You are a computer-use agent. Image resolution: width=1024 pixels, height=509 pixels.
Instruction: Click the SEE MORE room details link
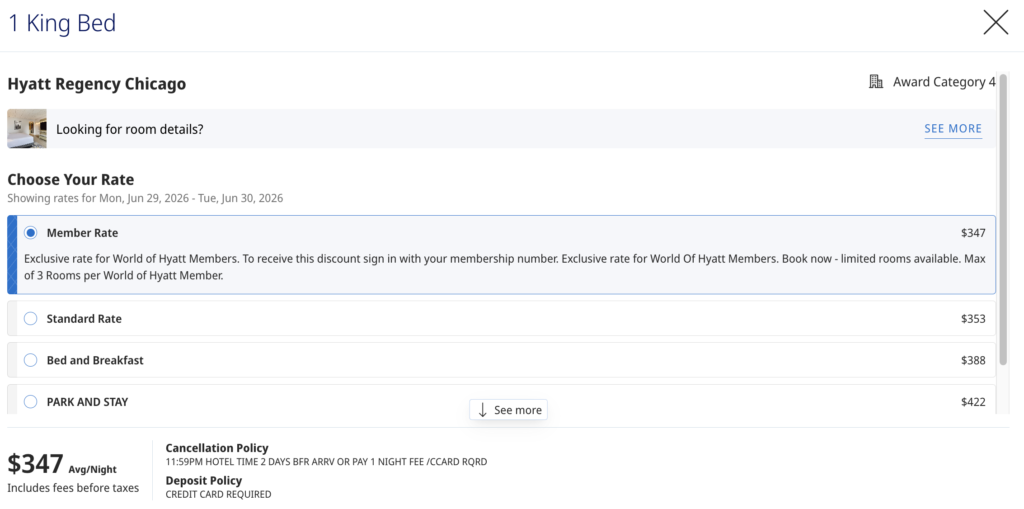[953, 129]
